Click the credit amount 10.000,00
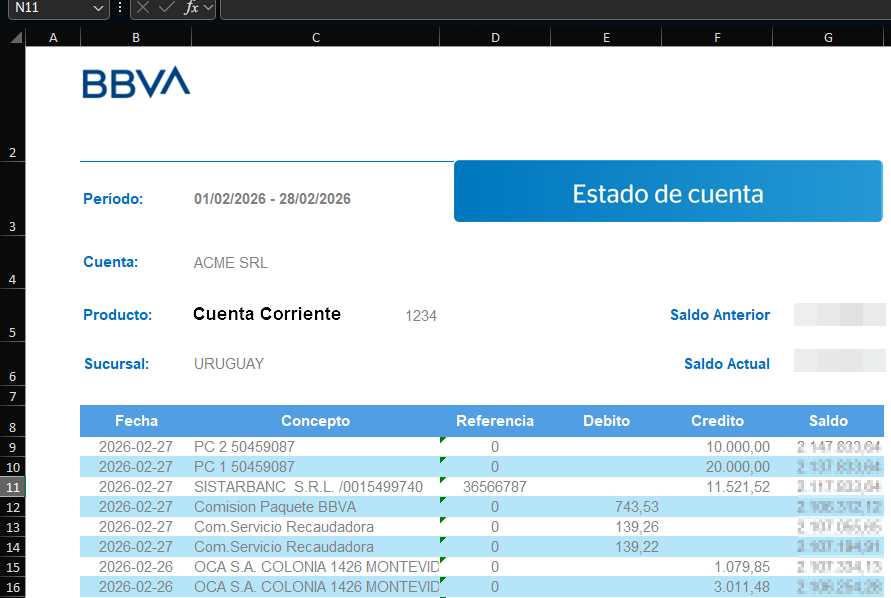Viewport: 891px width, 598px height. point(738,447)
